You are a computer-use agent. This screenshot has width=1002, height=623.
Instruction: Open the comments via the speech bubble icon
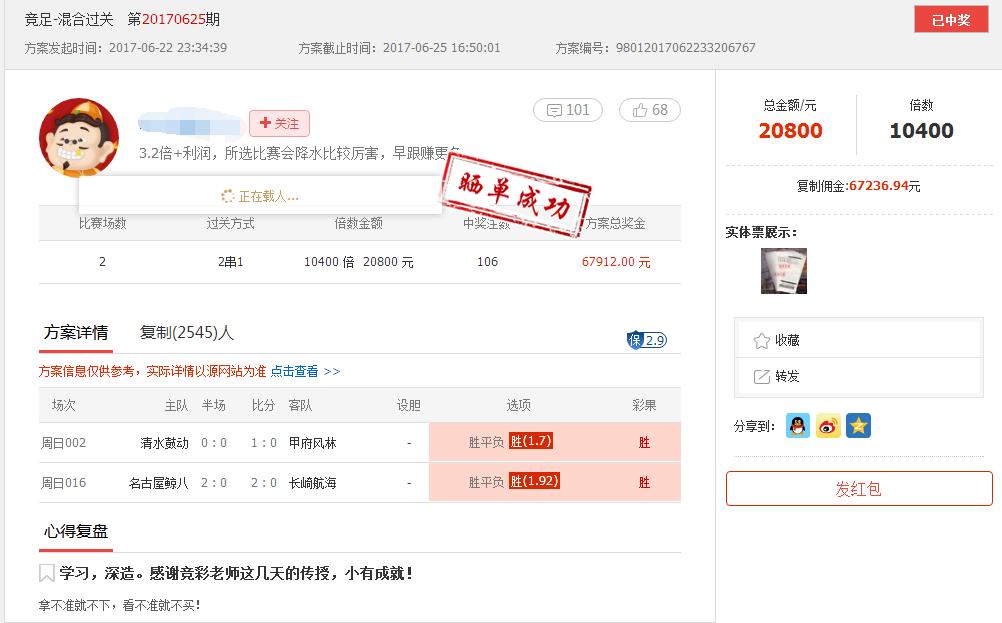[x=555, y=110]
